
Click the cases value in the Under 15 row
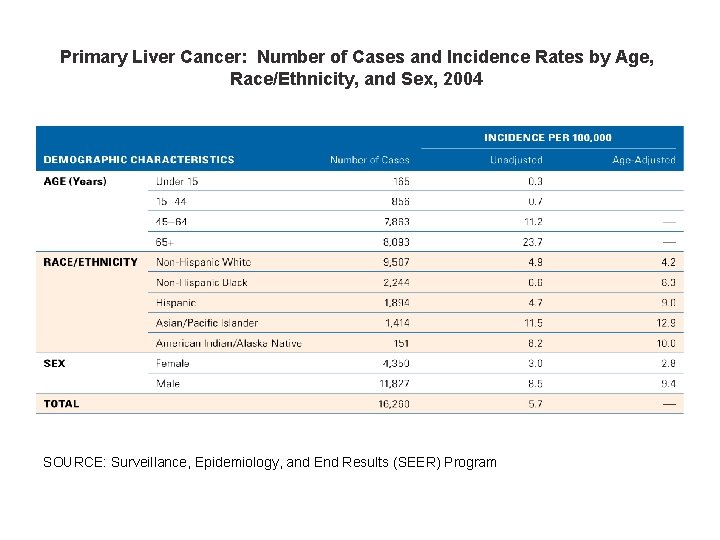(x=401, y=181)
